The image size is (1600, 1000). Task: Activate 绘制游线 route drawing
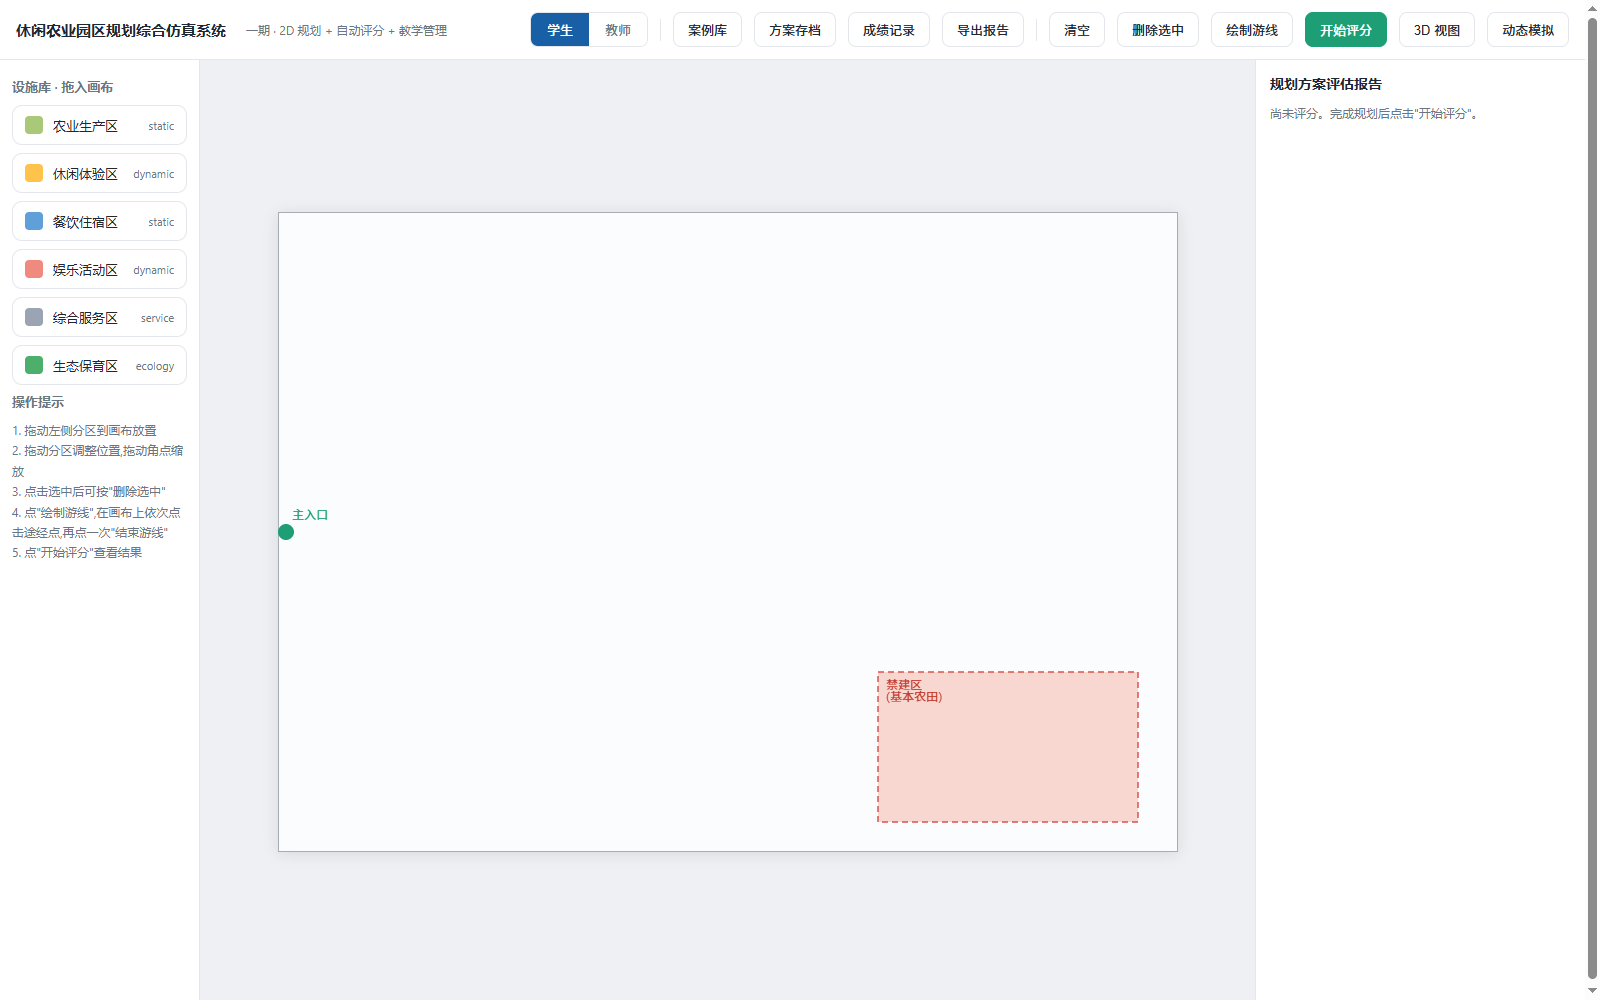pyautogui.click(x=1252, y=30)
